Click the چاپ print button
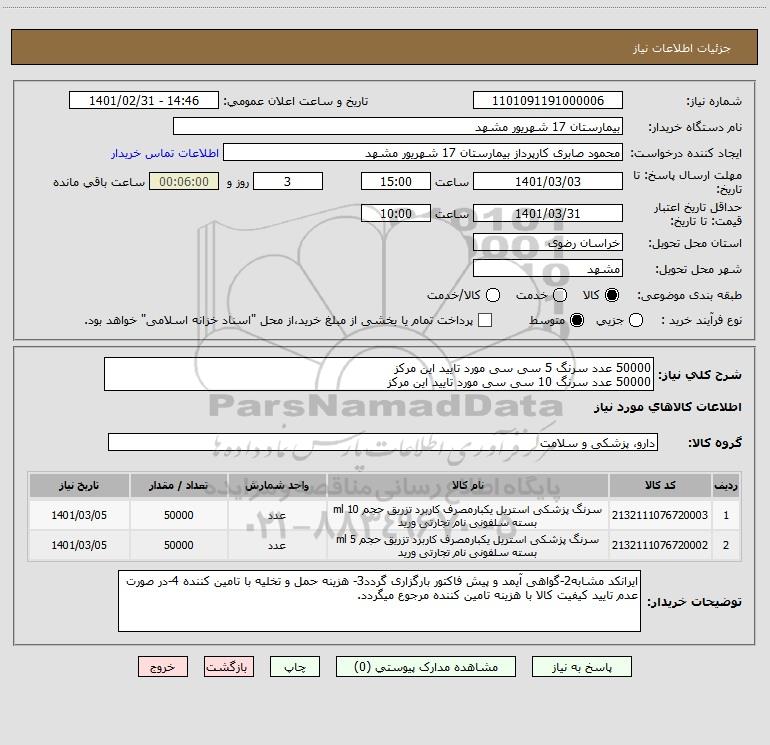Image resolution: width=770 pixels, height=745 pixels. click(x=295, y=667)
